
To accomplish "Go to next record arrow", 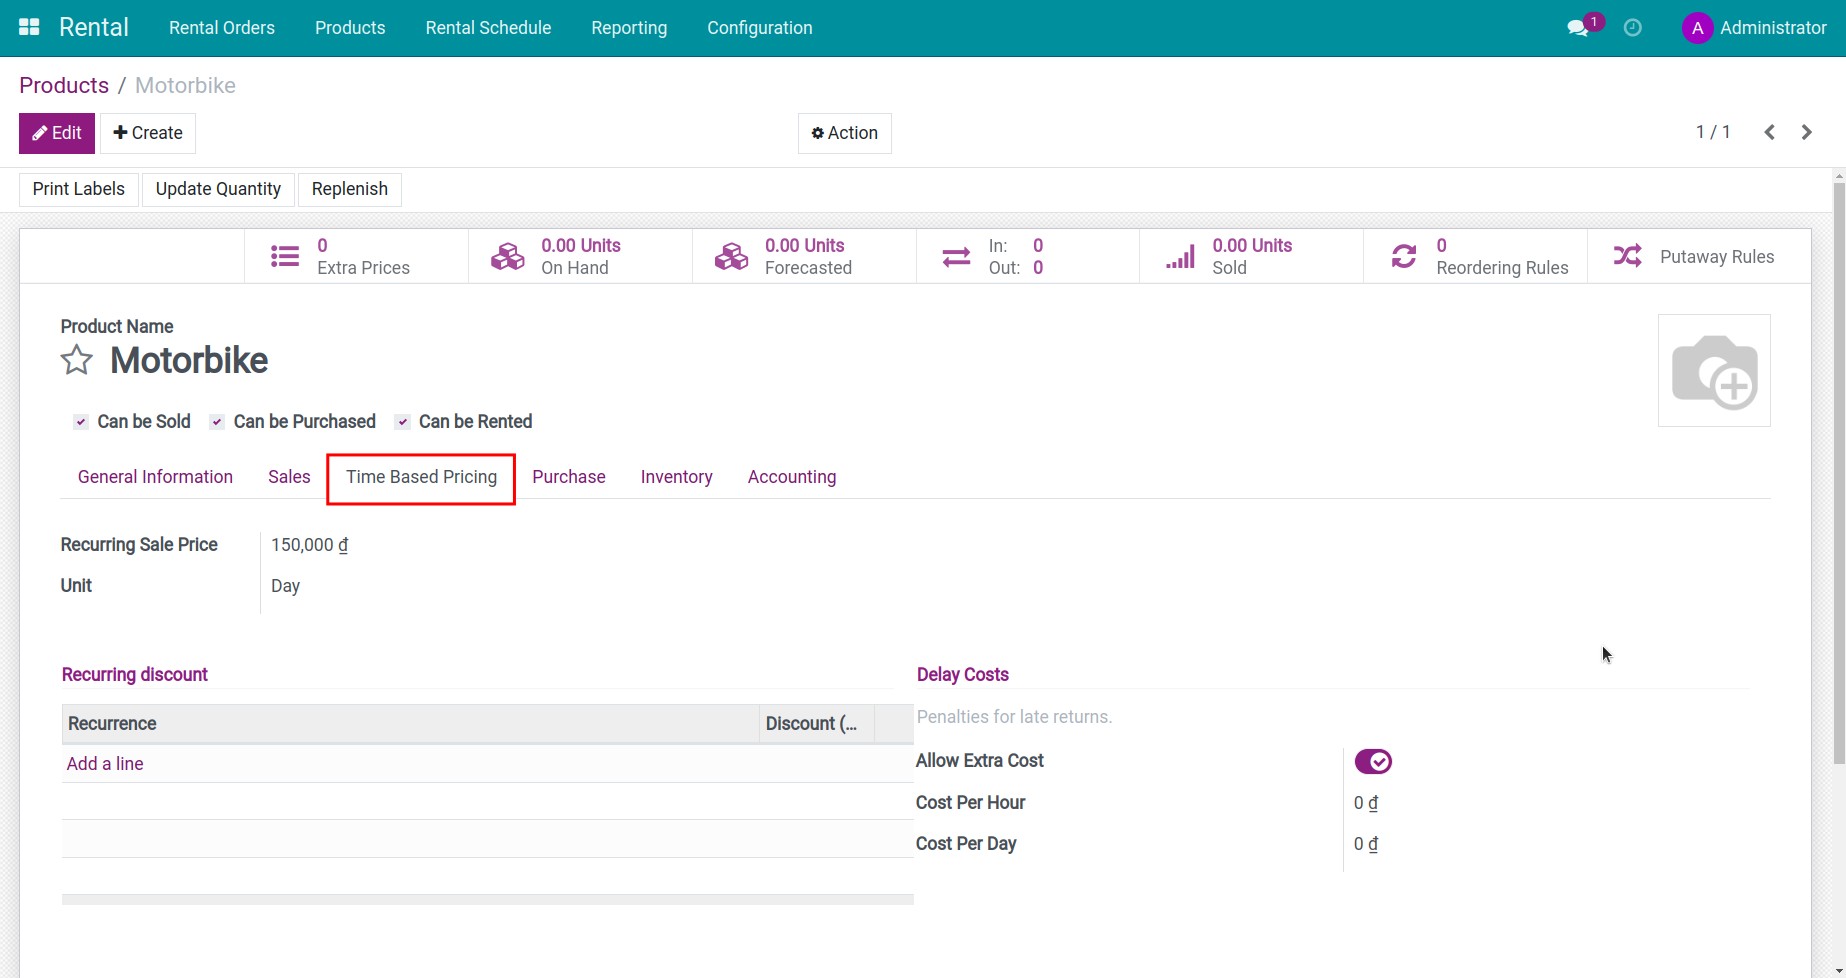I will (1806, 132).
